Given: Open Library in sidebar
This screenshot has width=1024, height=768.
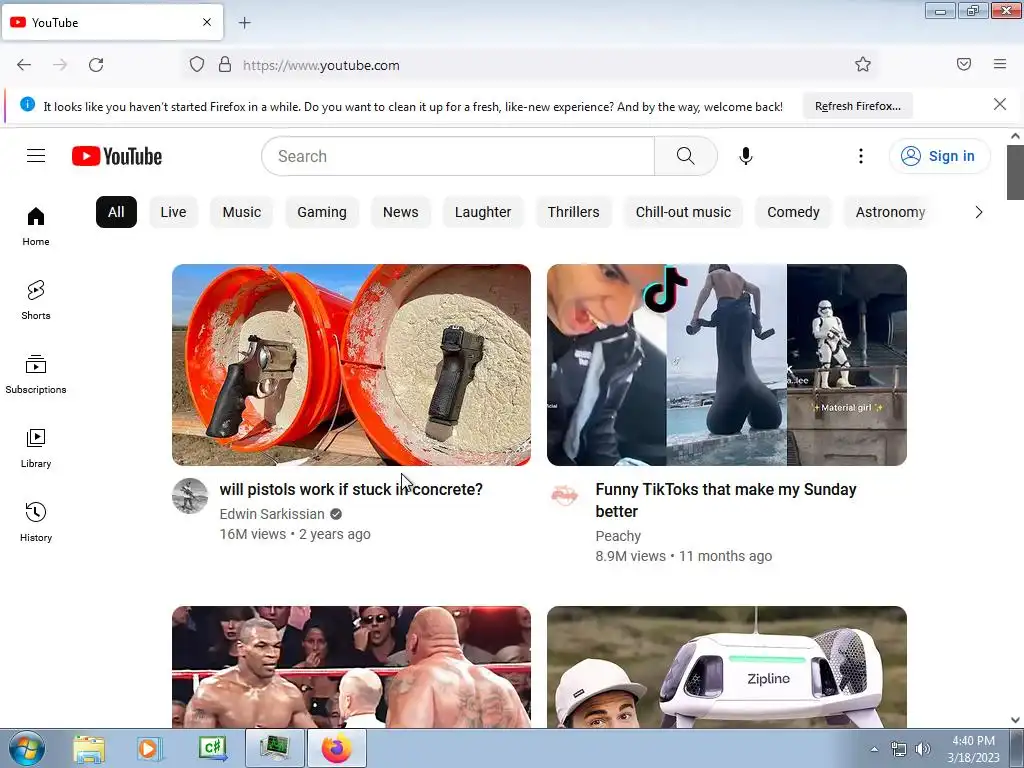Looking at the screenshot, I should point(36,448).
